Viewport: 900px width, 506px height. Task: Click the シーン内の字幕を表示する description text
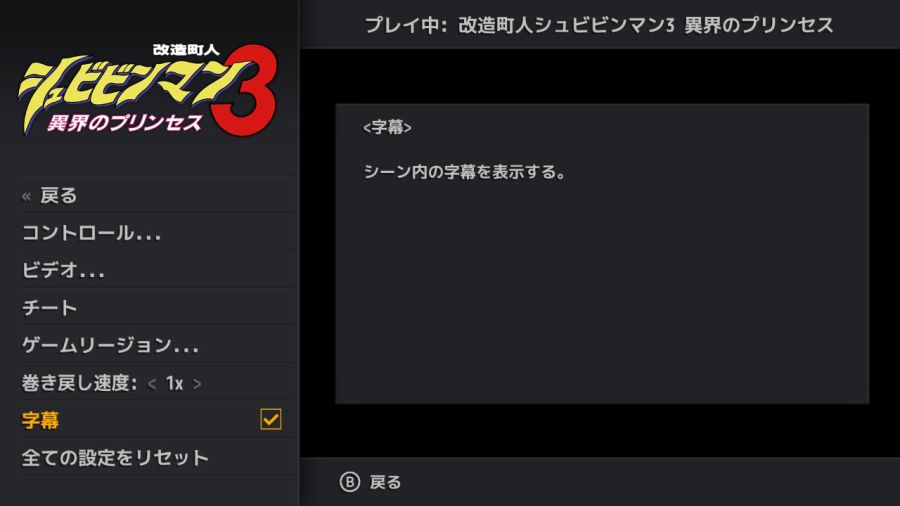pyautogui.click(x=464, y=172)
